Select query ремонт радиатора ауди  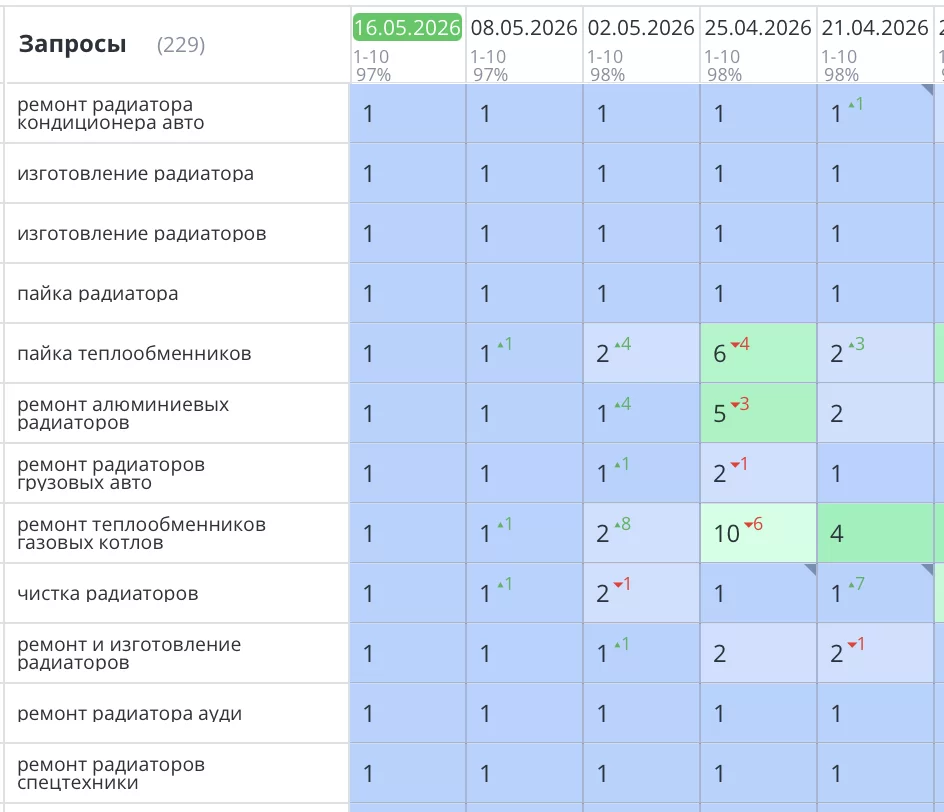tap(129, 714)
